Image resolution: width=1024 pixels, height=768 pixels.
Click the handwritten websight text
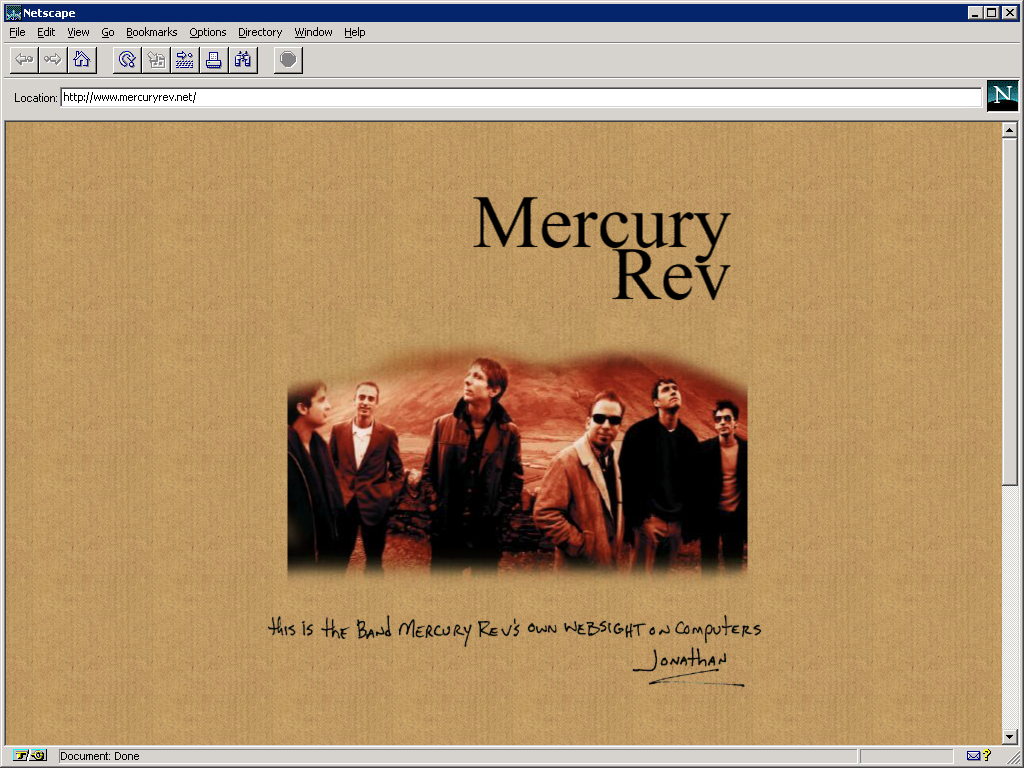515,628
